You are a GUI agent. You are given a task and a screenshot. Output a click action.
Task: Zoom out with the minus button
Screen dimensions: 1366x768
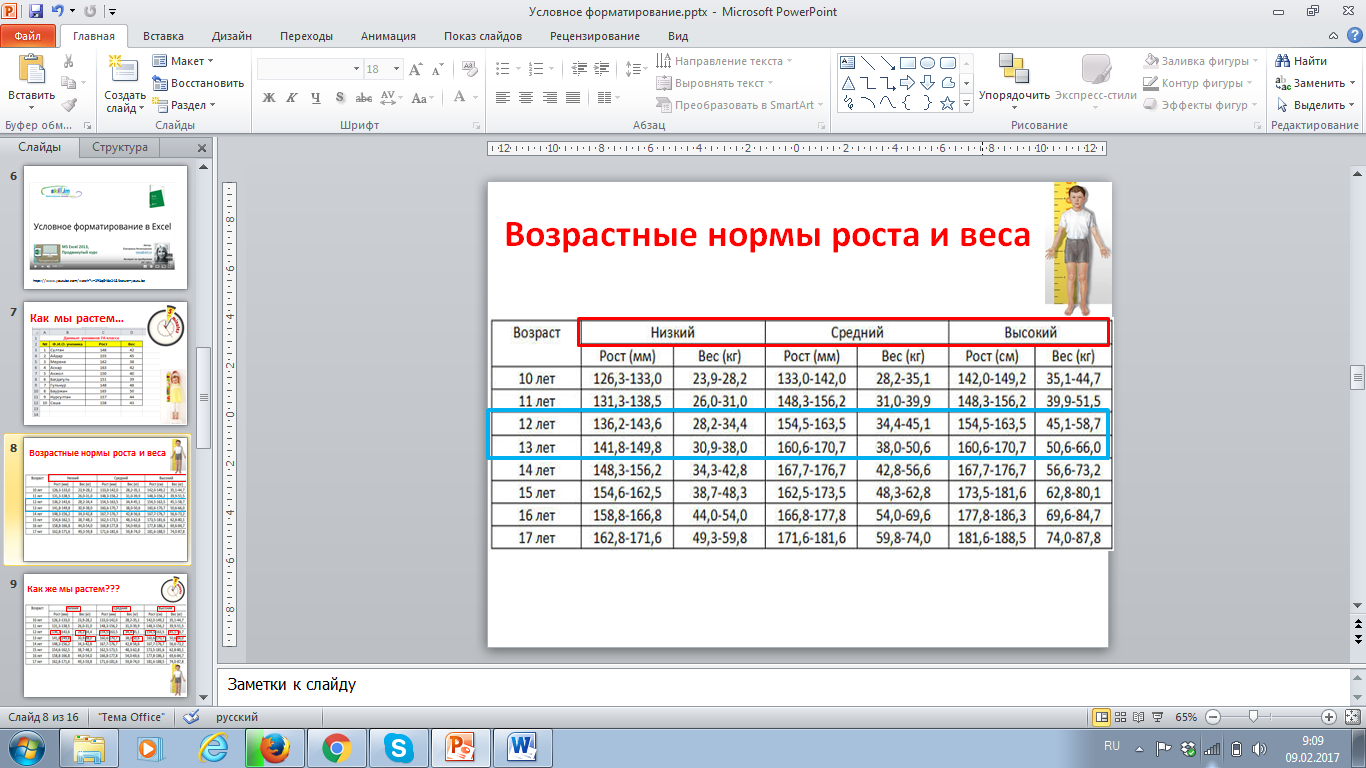(x=1212, y=717)
